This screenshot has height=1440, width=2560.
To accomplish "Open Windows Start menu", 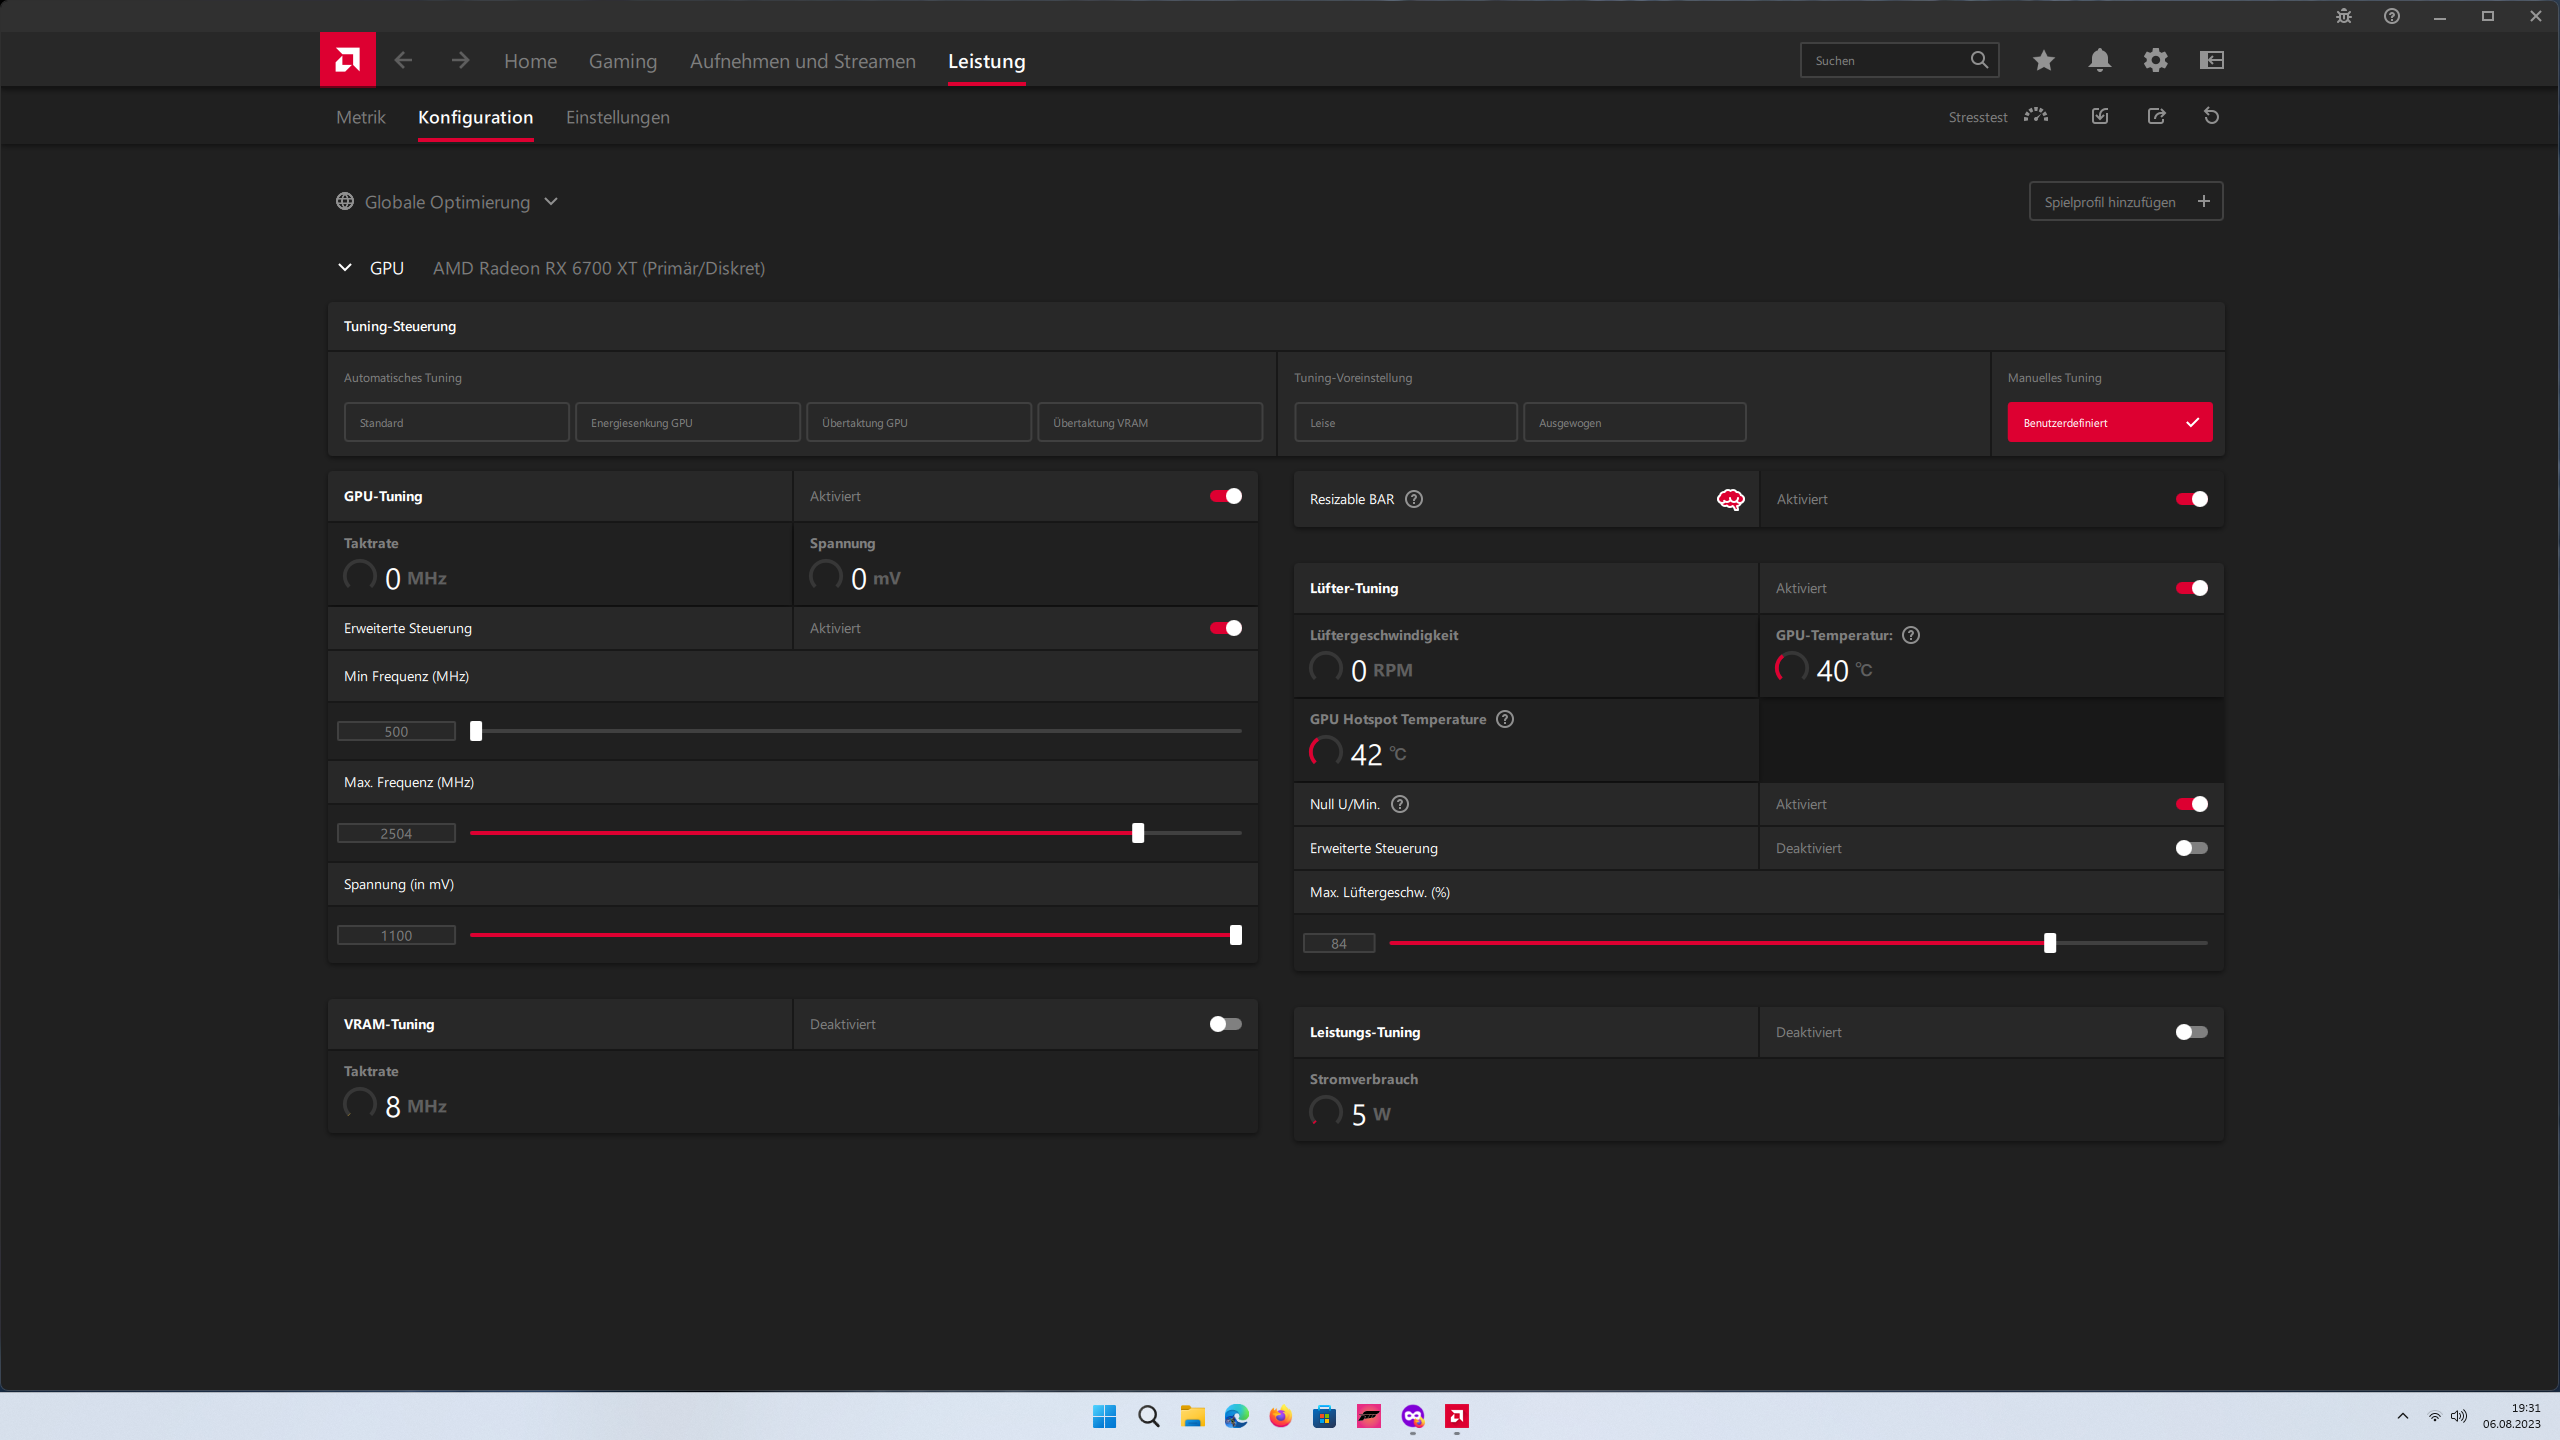I will click(x=1104, y=1416).
